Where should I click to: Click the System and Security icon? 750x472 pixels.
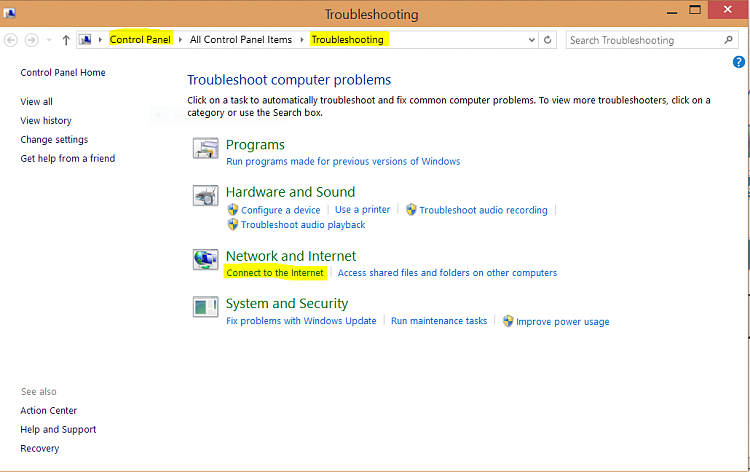[206, 307]
